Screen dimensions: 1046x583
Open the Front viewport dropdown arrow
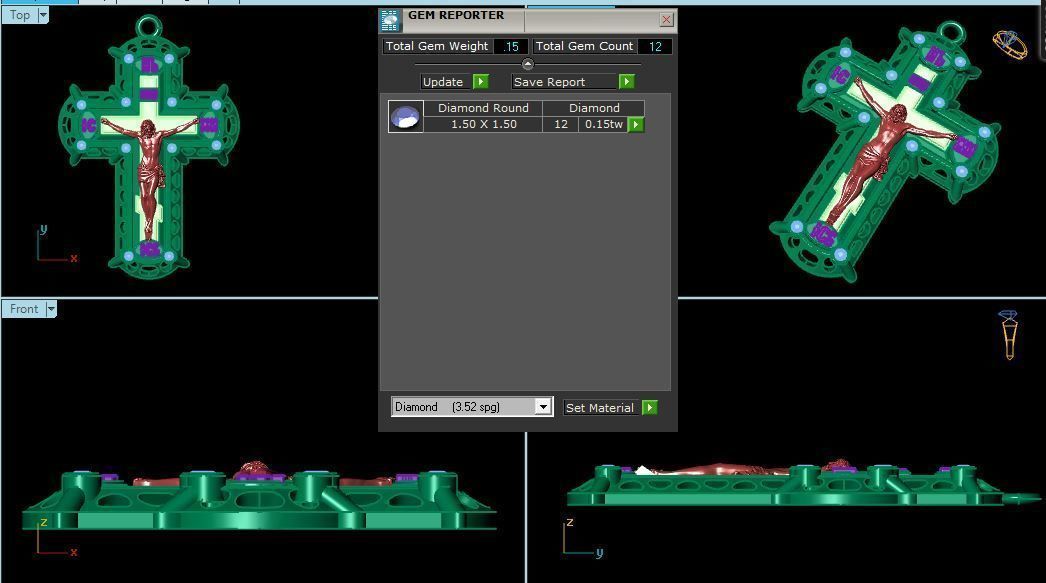[x=51, y=309]
